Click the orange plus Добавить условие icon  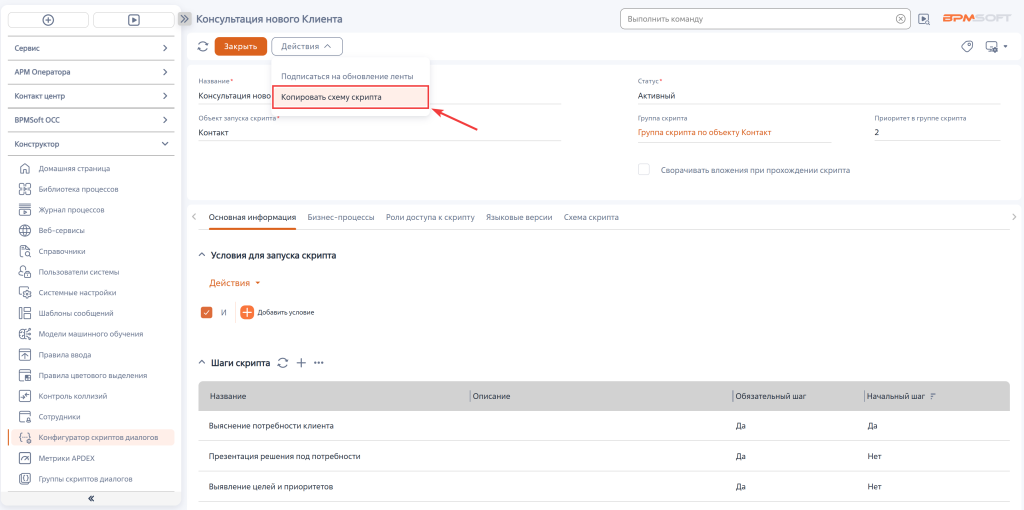pyautogui.click(x=247, y=312)
